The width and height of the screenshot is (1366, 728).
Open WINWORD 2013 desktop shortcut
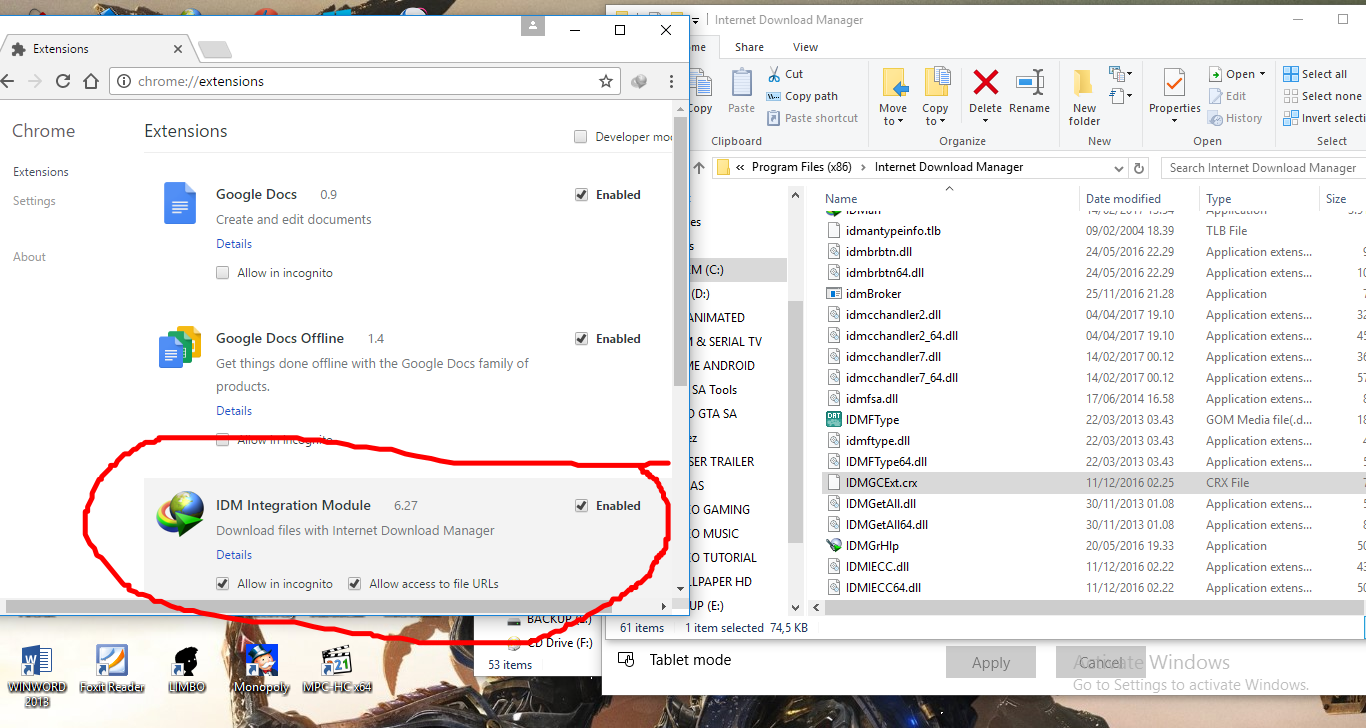coord(37,675)
